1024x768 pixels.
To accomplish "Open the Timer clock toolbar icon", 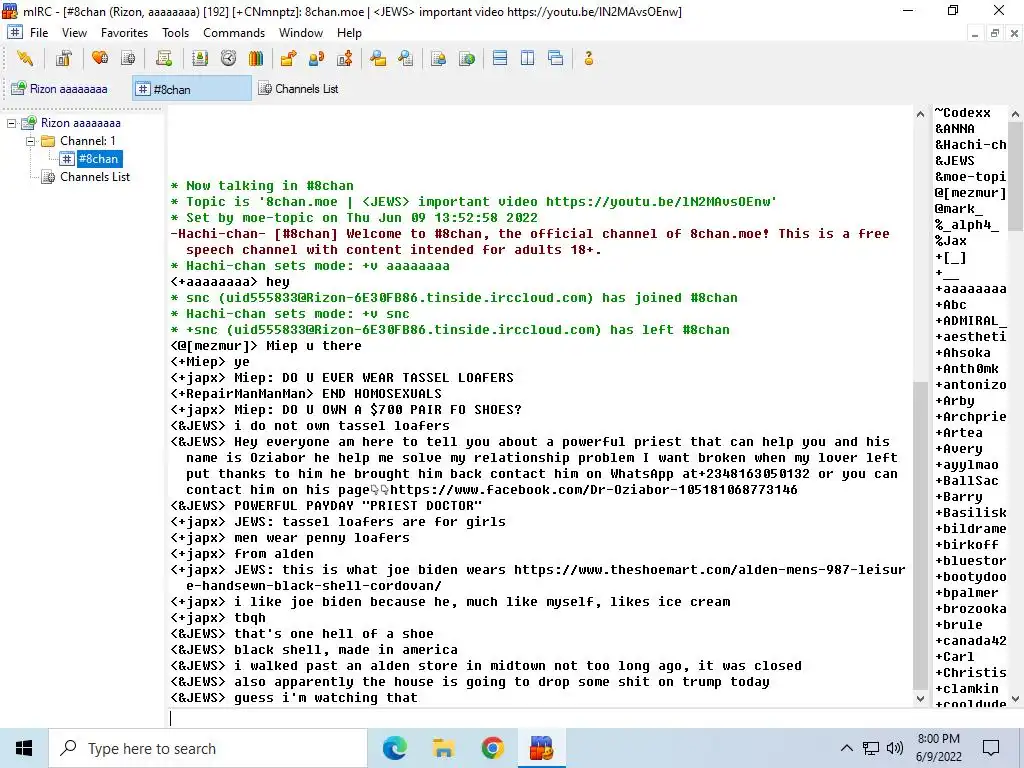I will tap(228, 59).
